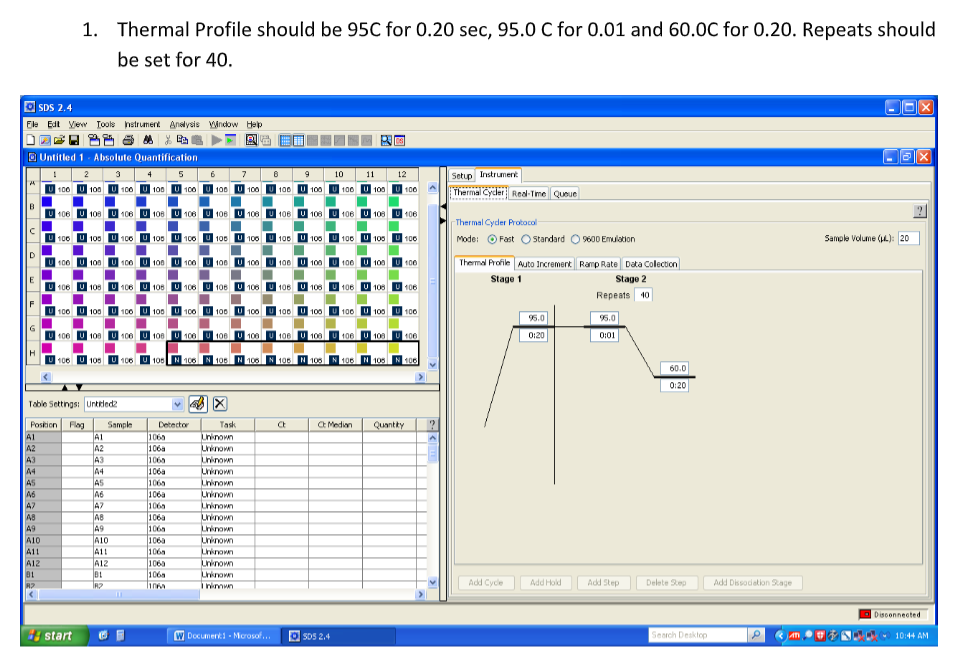Click the red ATI tray icon
Viewport: 968px width, 670px height.
click(794, 635)
